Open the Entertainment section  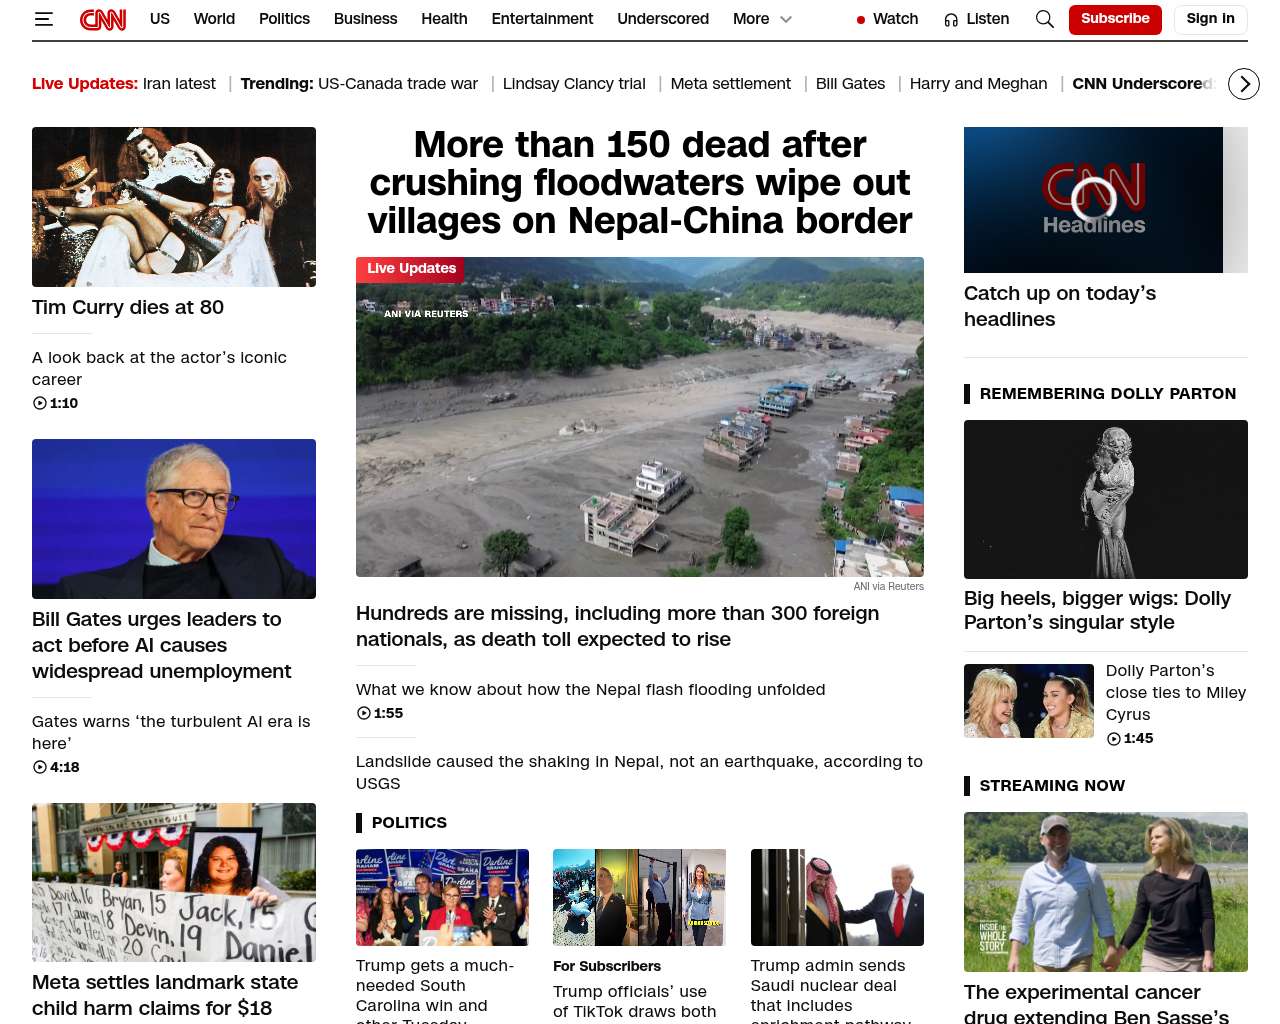click(x=542, y=19)
